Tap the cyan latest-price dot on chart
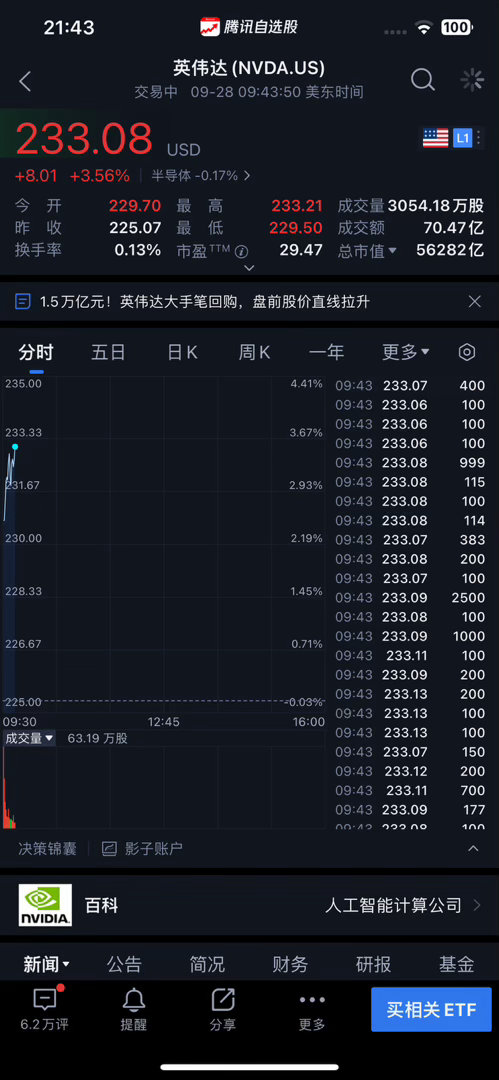The image size is (499, 1080). [x=14, y=447]
